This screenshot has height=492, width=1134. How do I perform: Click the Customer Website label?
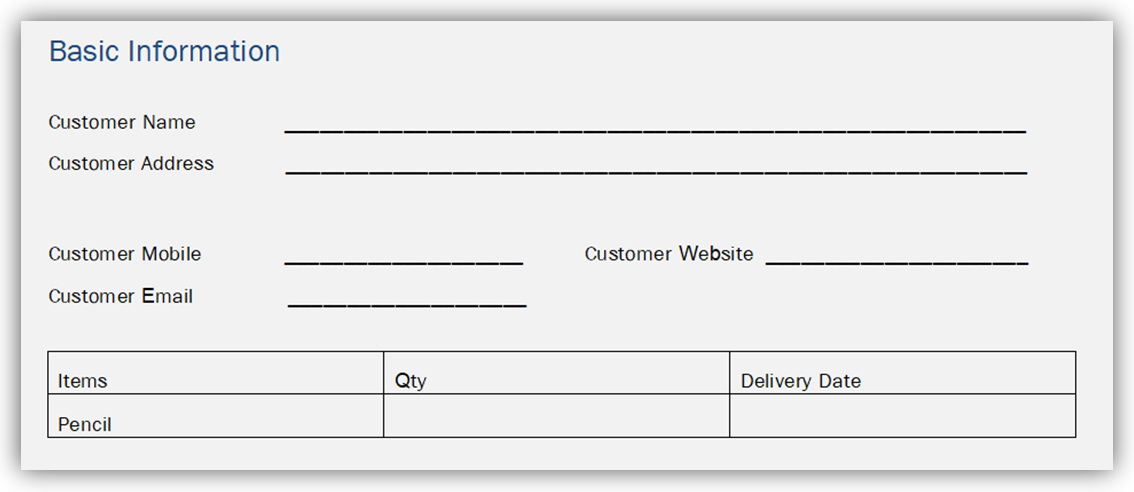(669, 254)
